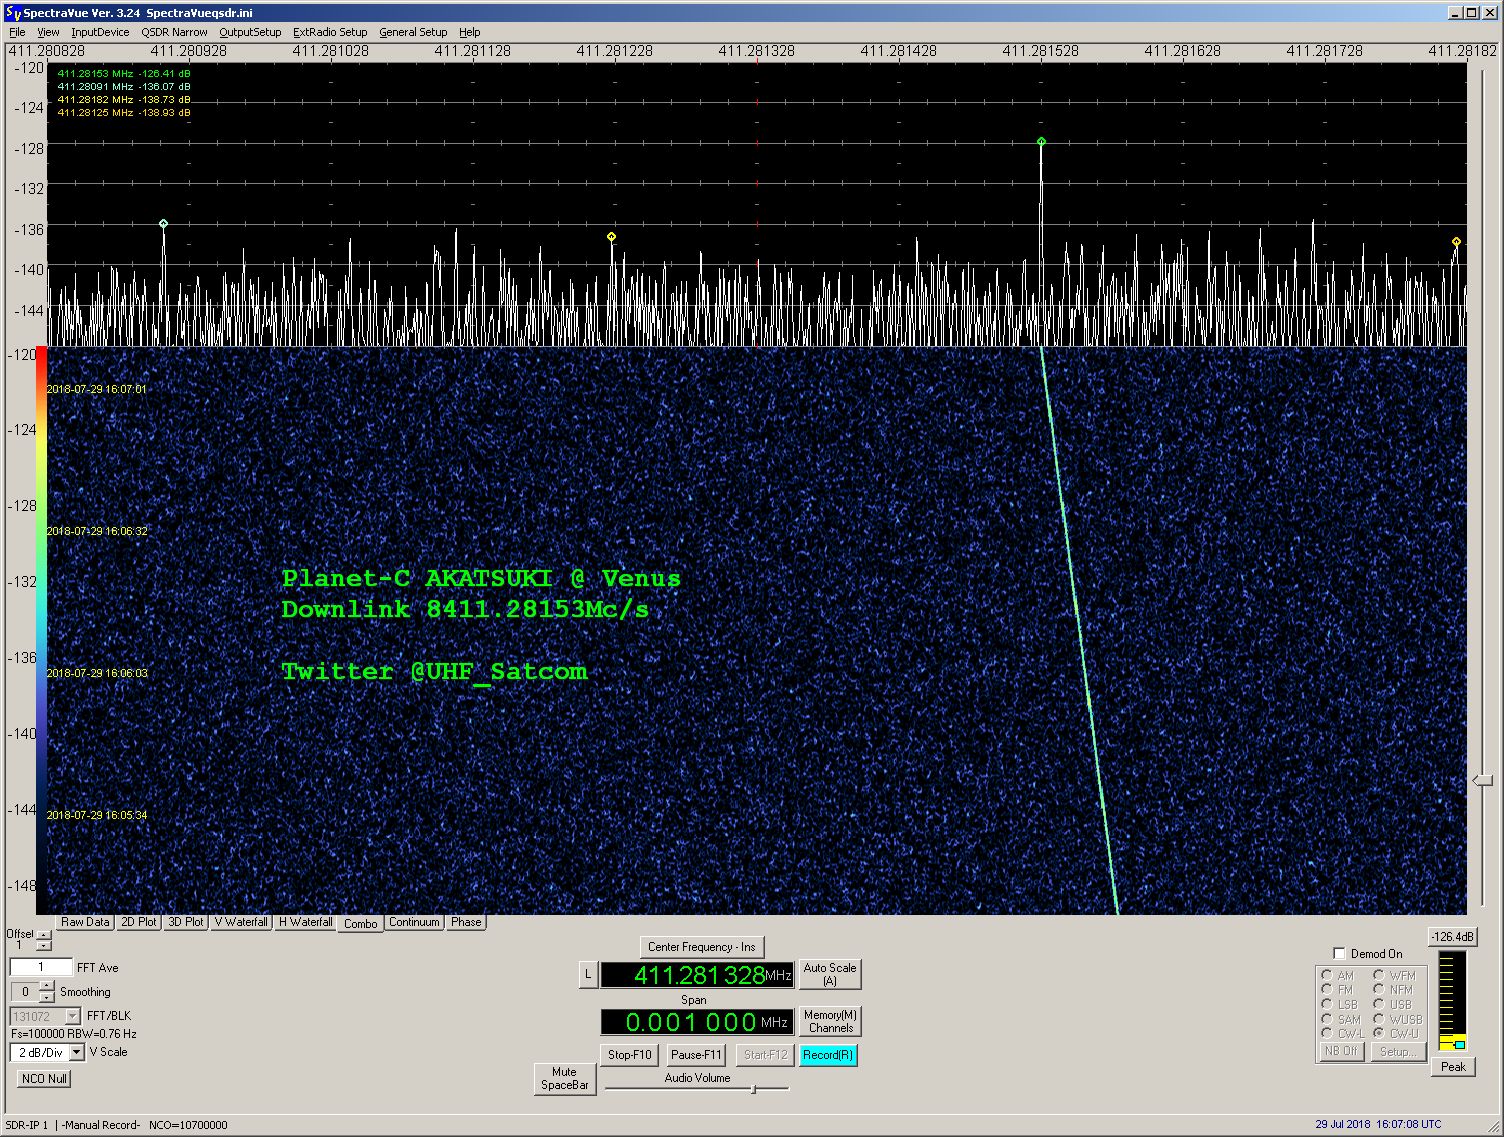Screen dimensions: 1504x1137
Task: Click the Pause-F11 button
Action: (696, 1055)
